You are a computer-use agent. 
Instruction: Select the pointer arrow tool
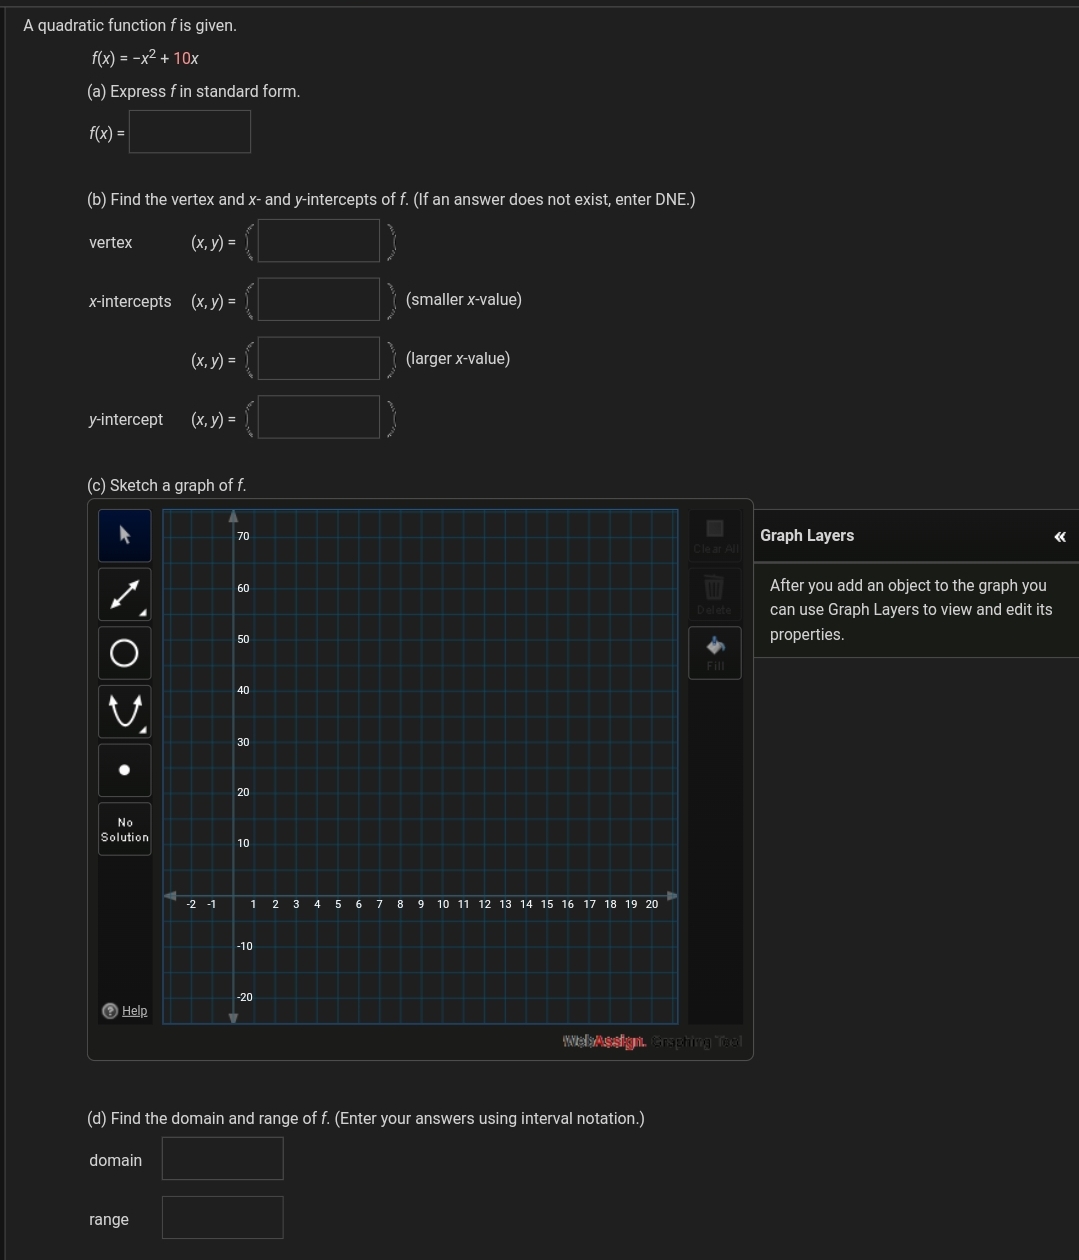tap(125, 535)
